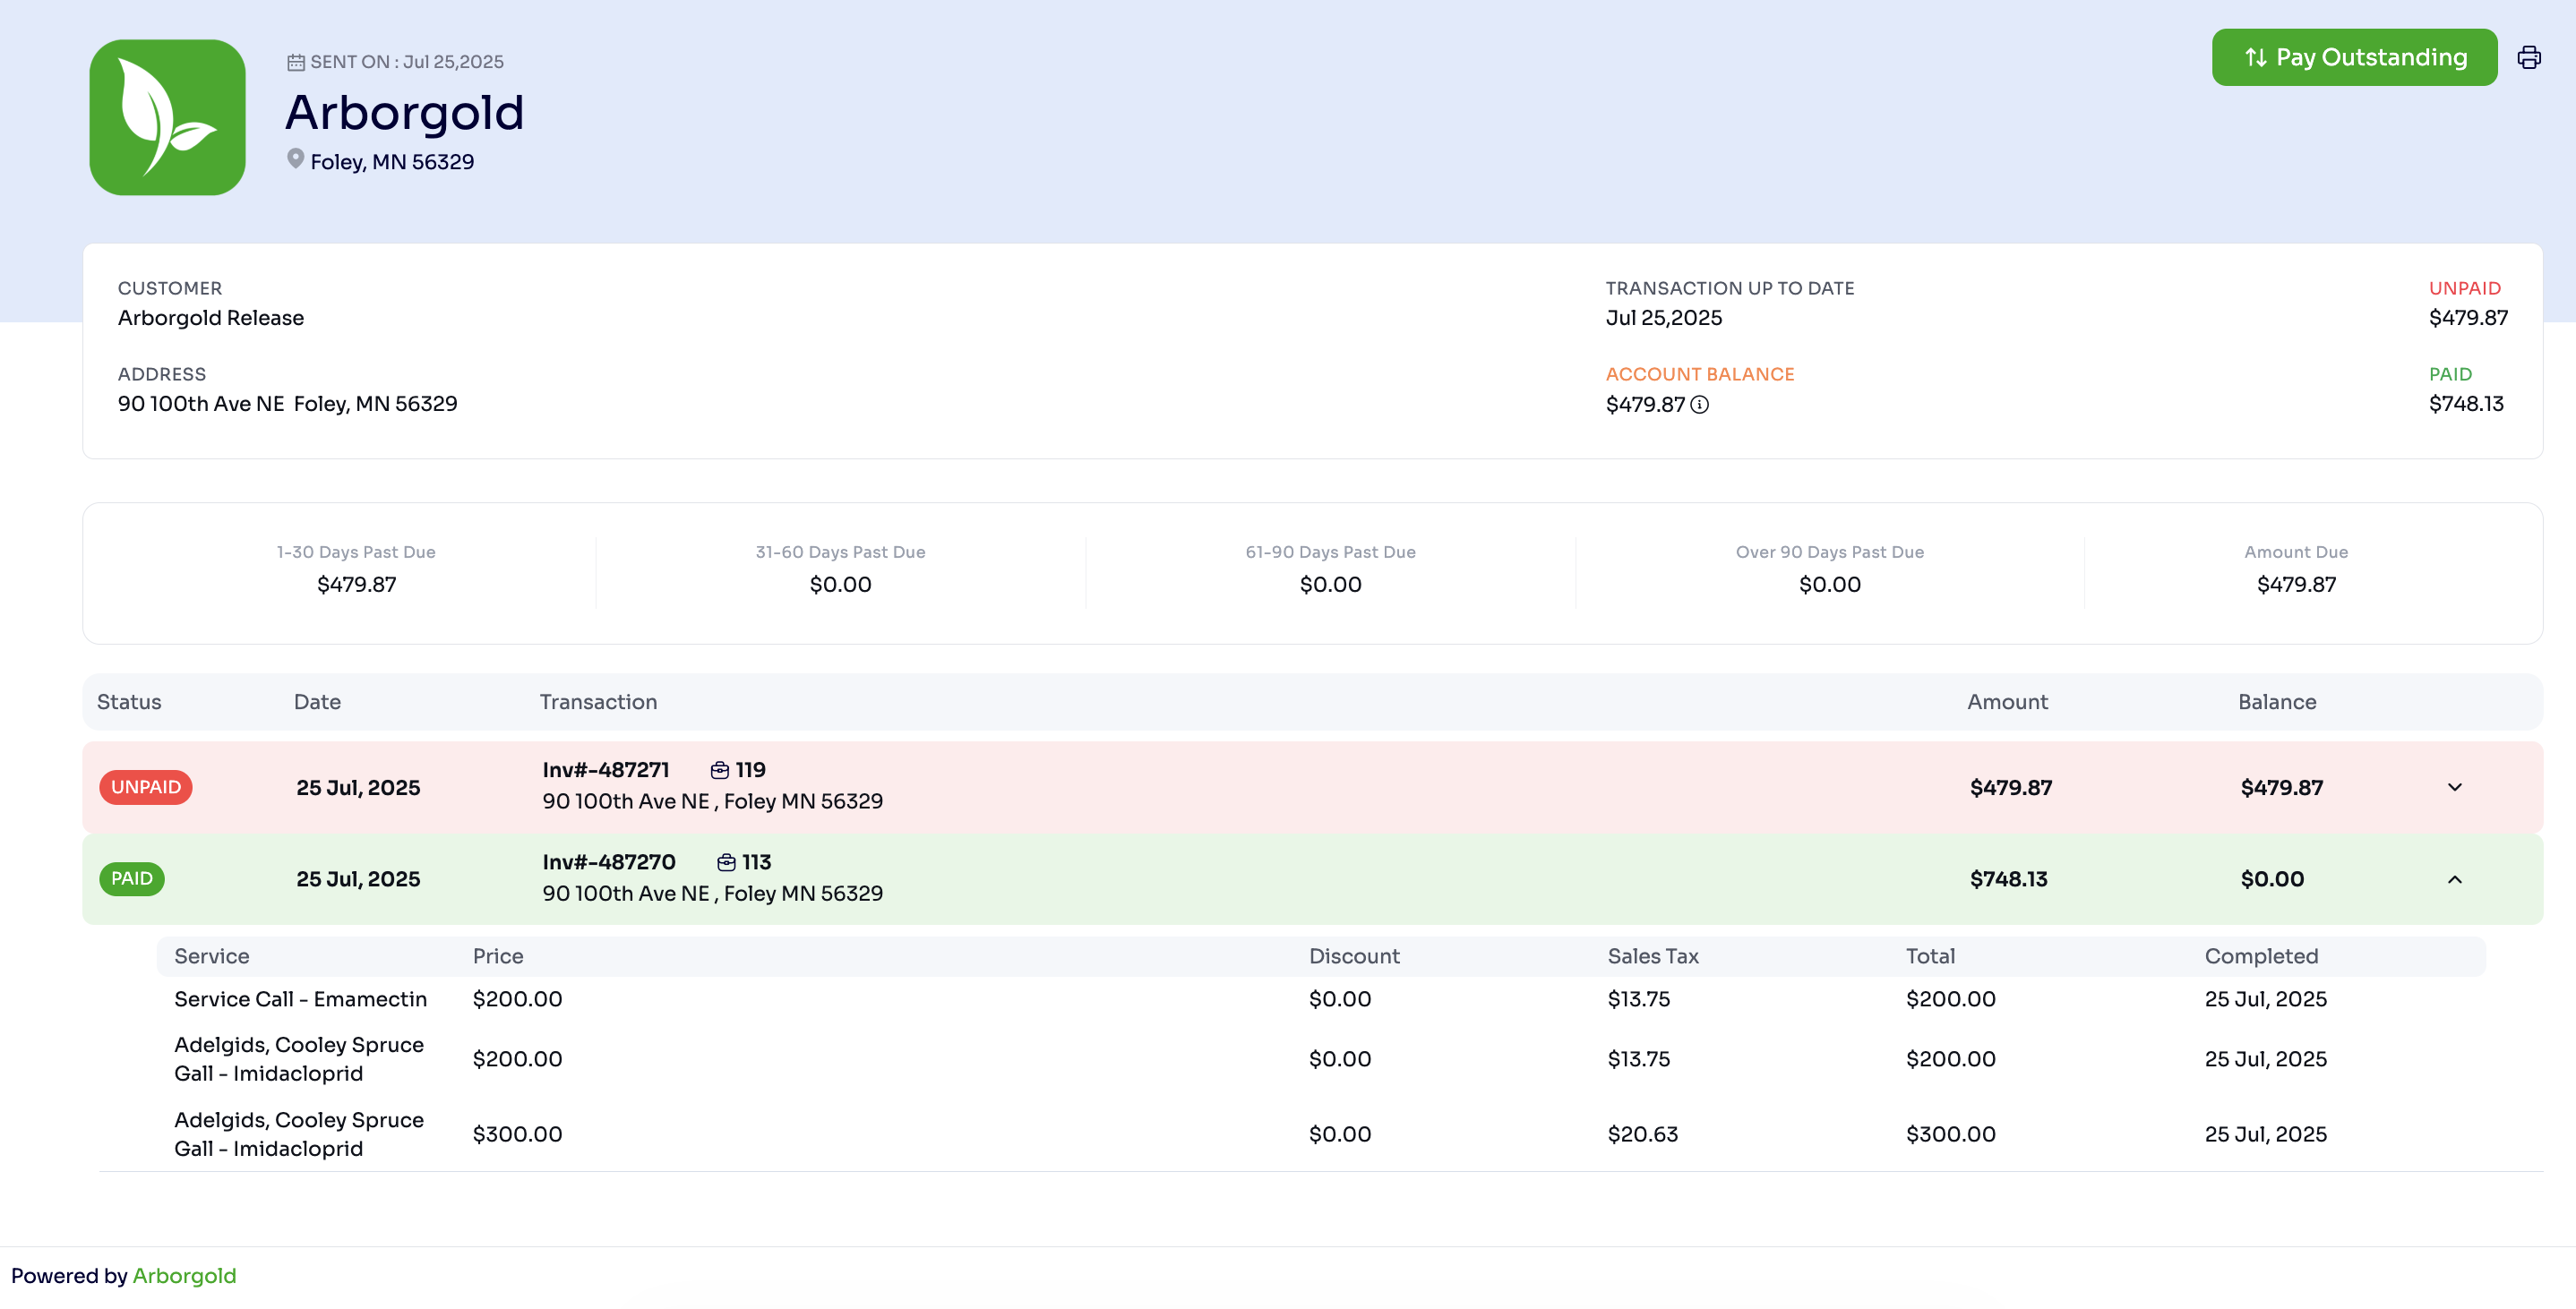Screen dimensions: 2576x1309
Task: Collapse the paid invoice 487270 row
Action: 2455,879
